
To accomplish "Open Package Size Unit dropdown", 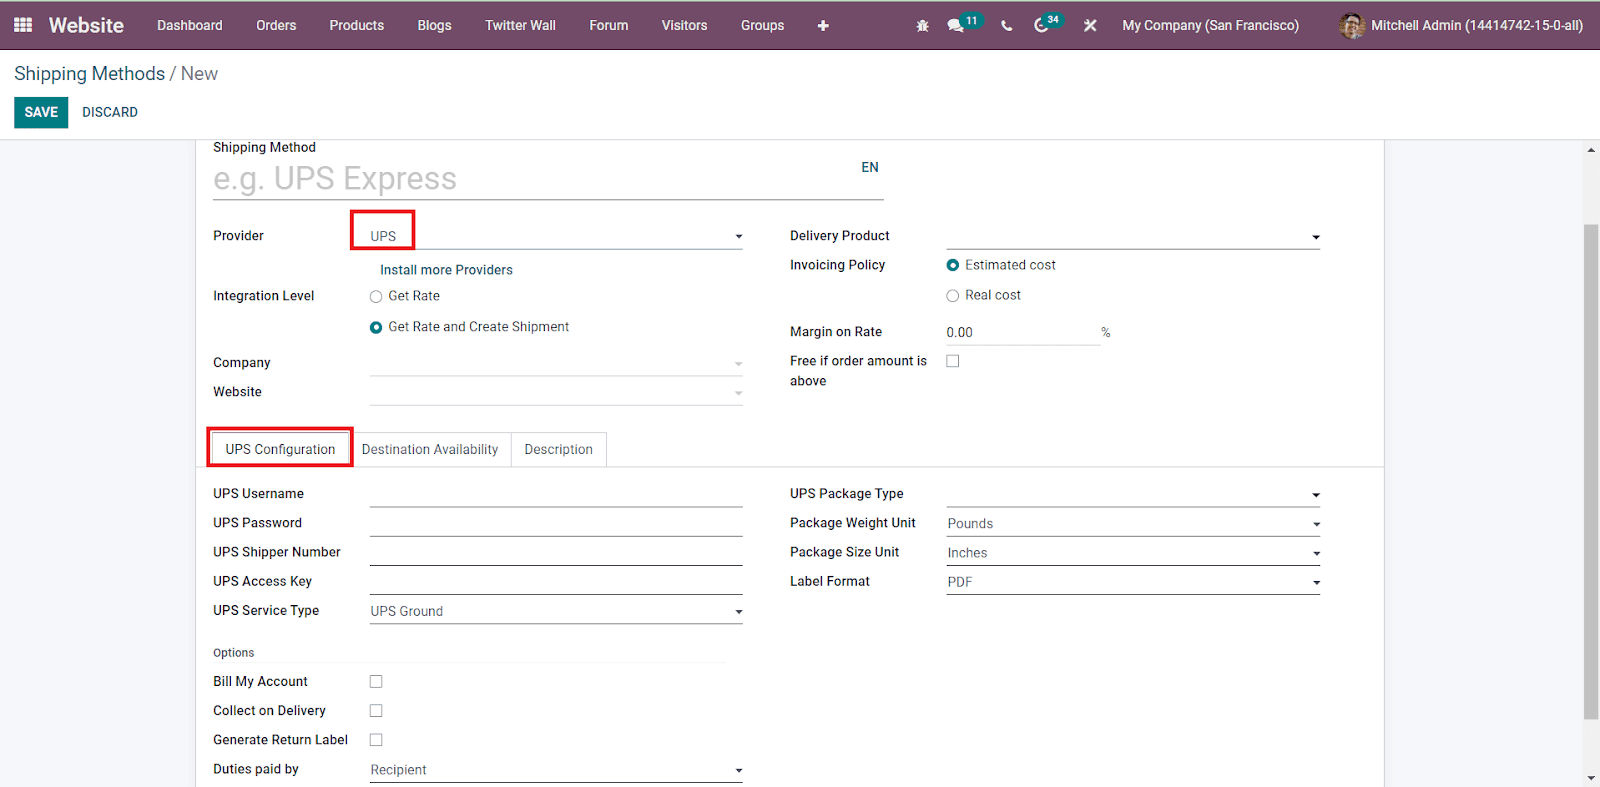I will (1133, 552).
